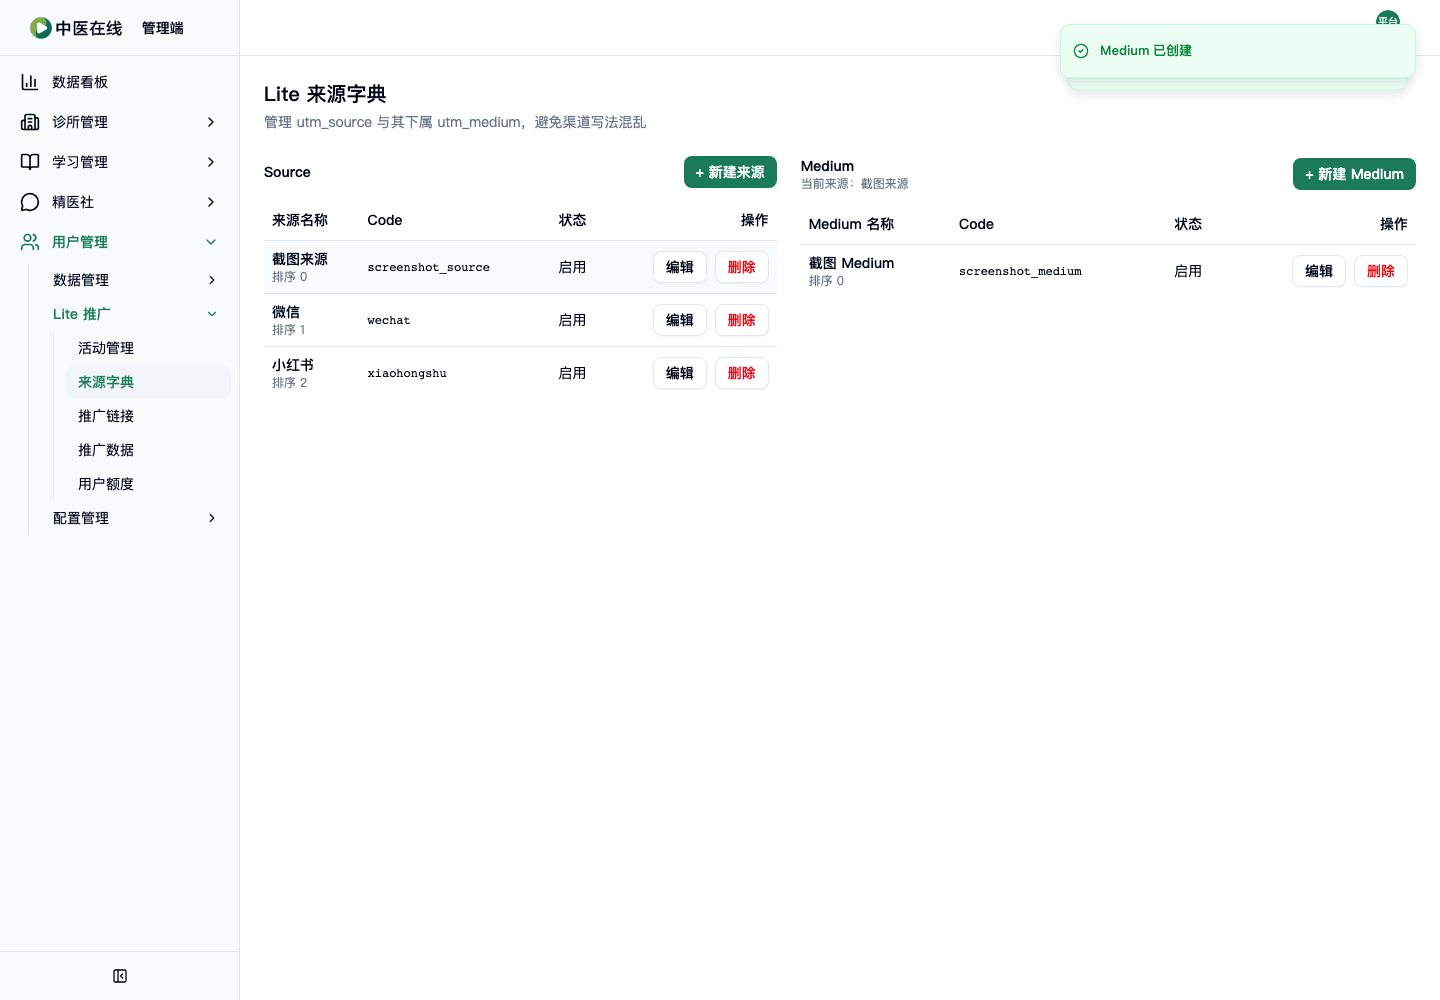Edit the 截图来源 source row
Screen dimensions: 1440x1000
(x=680, y=267)
